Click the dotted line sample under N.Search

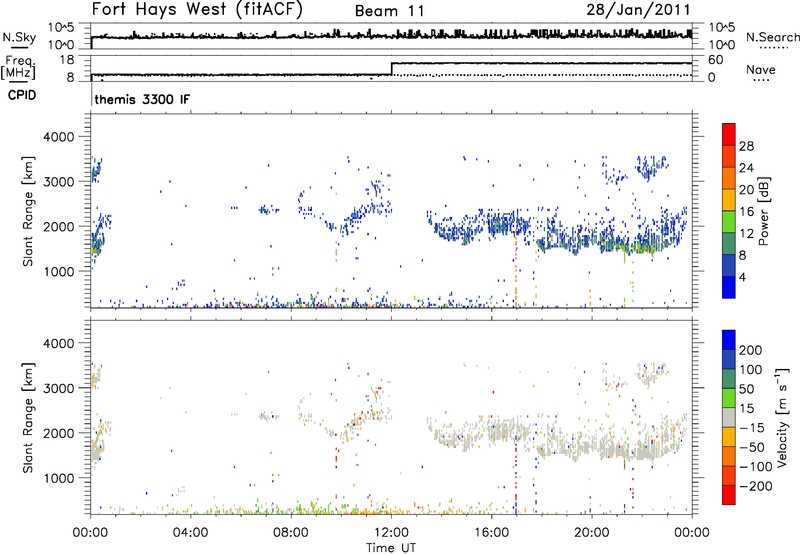pyautogui.click(x=773, y=47)
